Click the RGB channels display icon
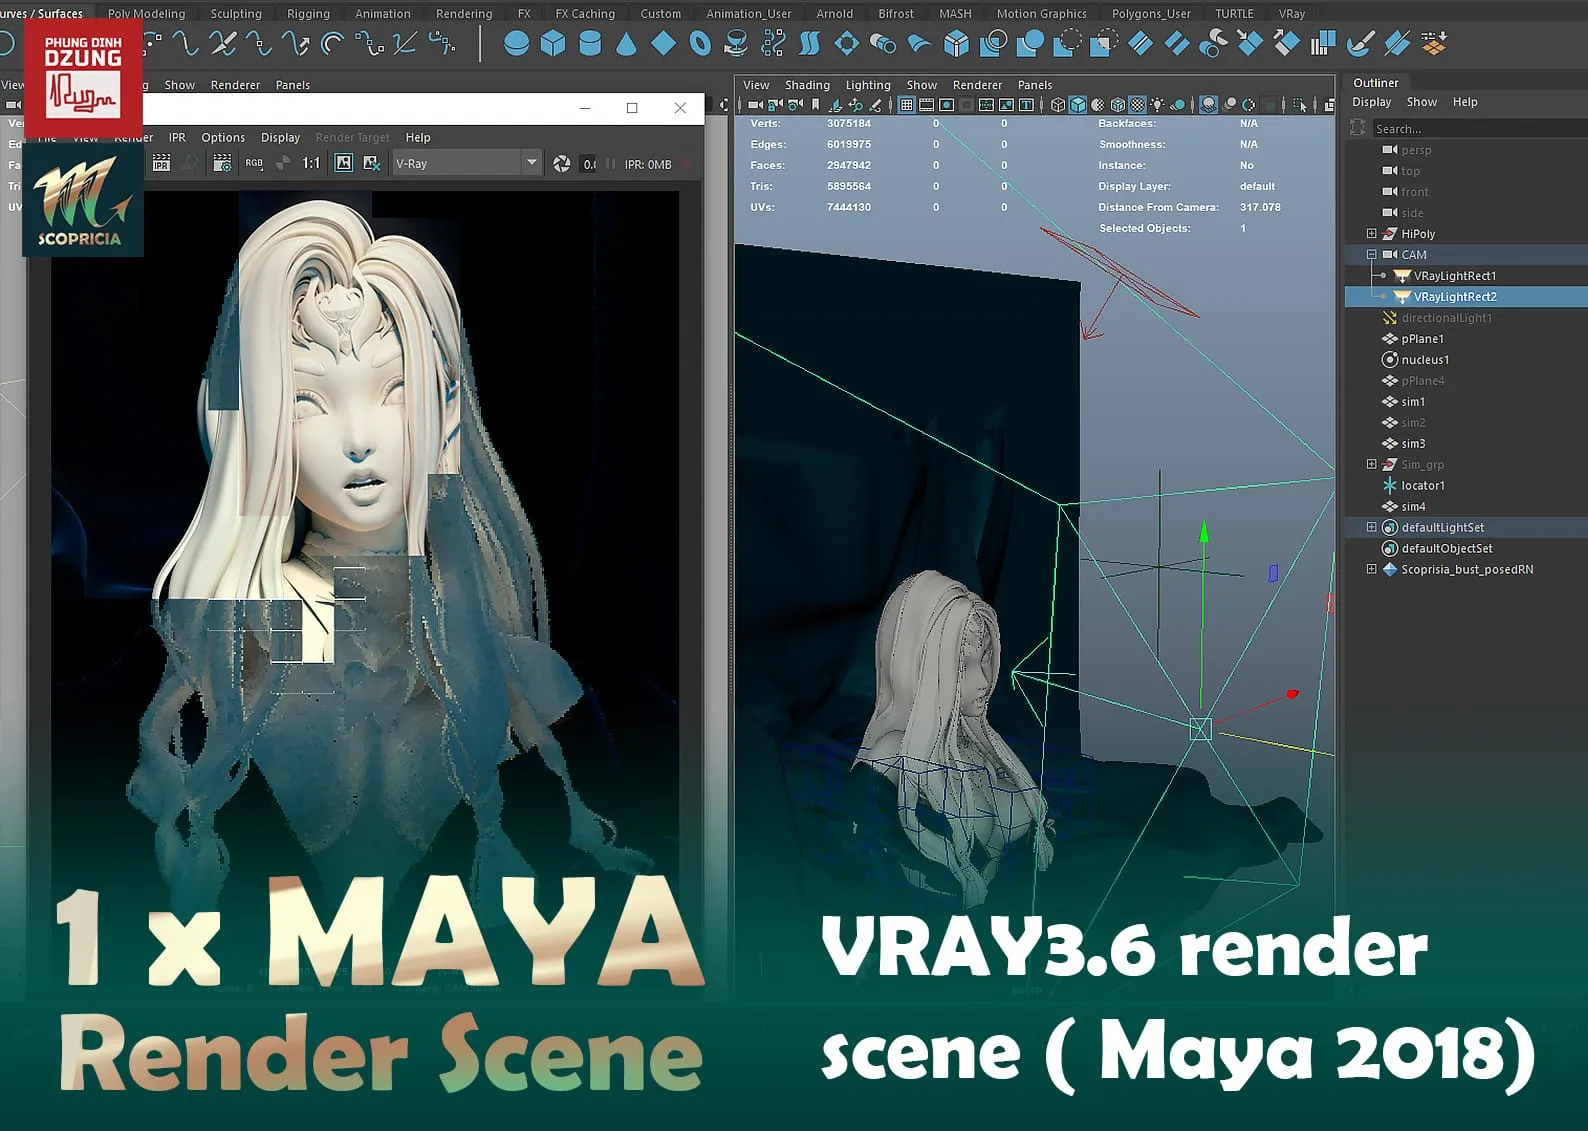 254,163
